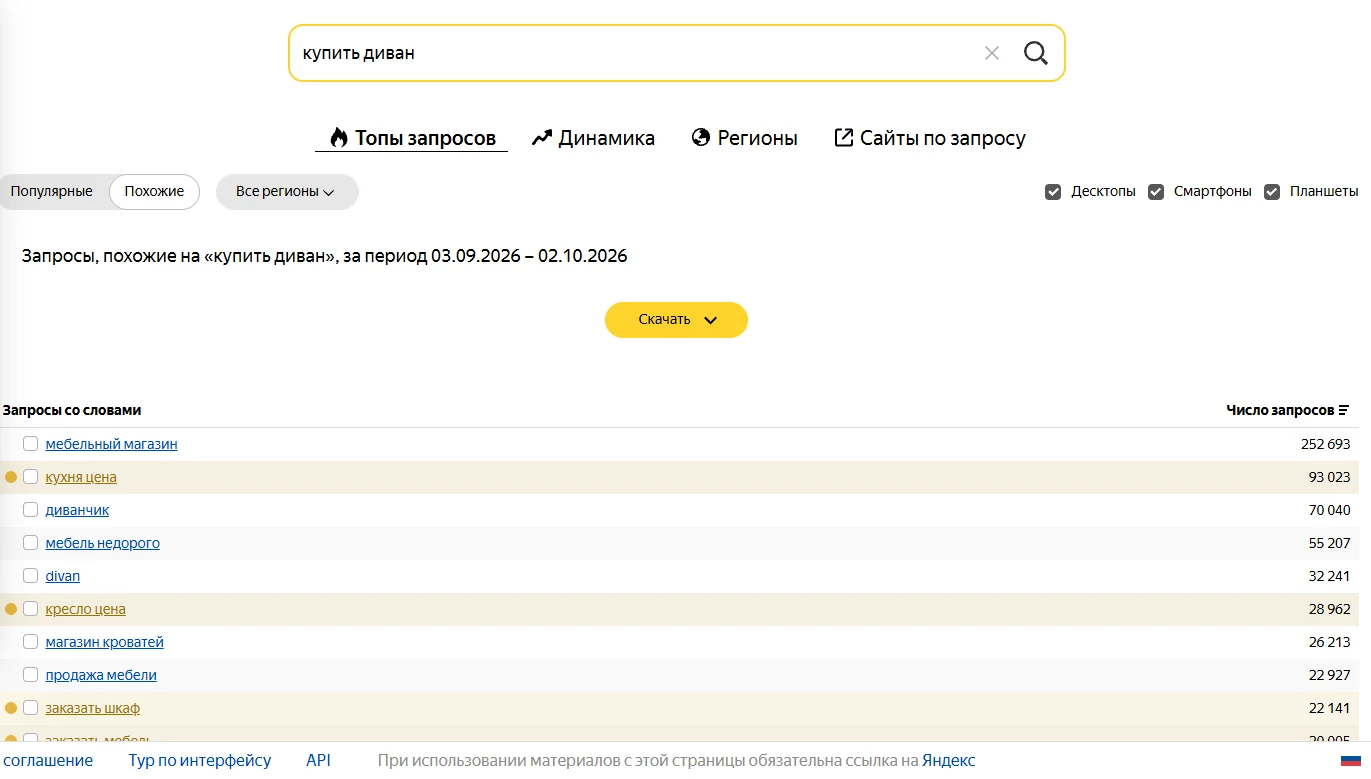Click the count 55 207
The height and width of the screenshot is (779, 1371).
(1329, 543)
